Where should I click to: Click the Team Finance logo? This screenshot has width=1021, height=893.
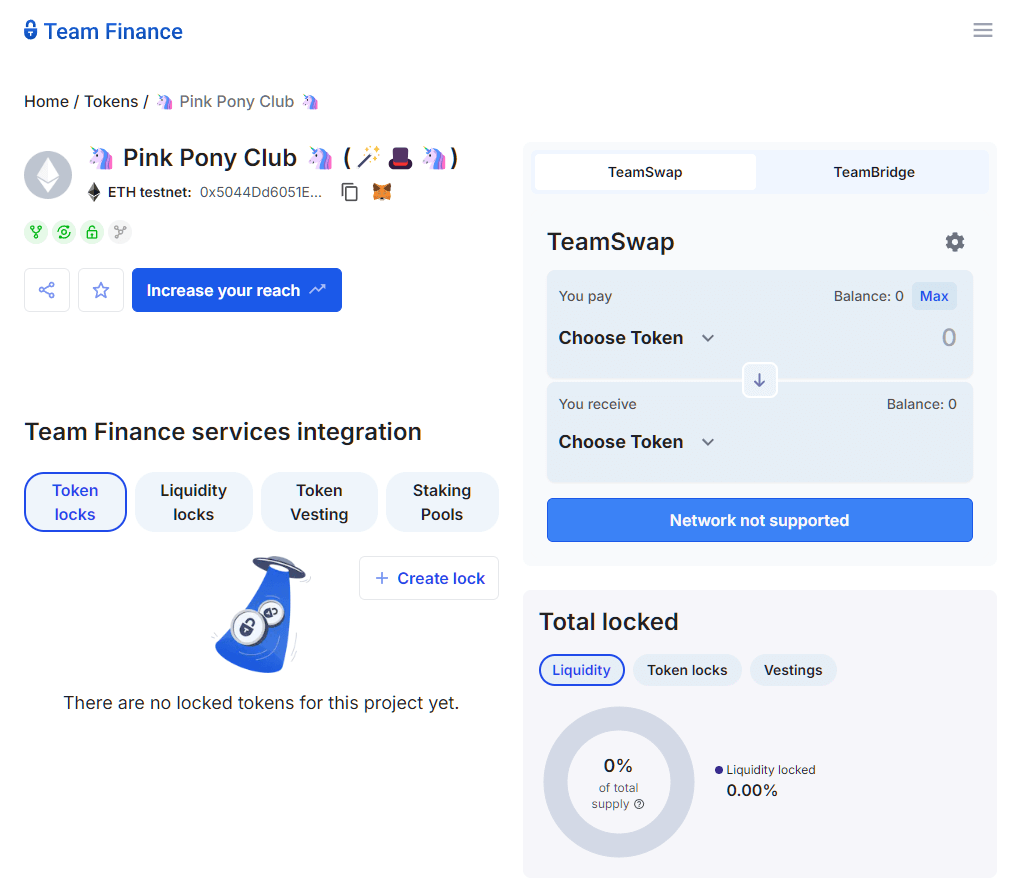[103, 31]
